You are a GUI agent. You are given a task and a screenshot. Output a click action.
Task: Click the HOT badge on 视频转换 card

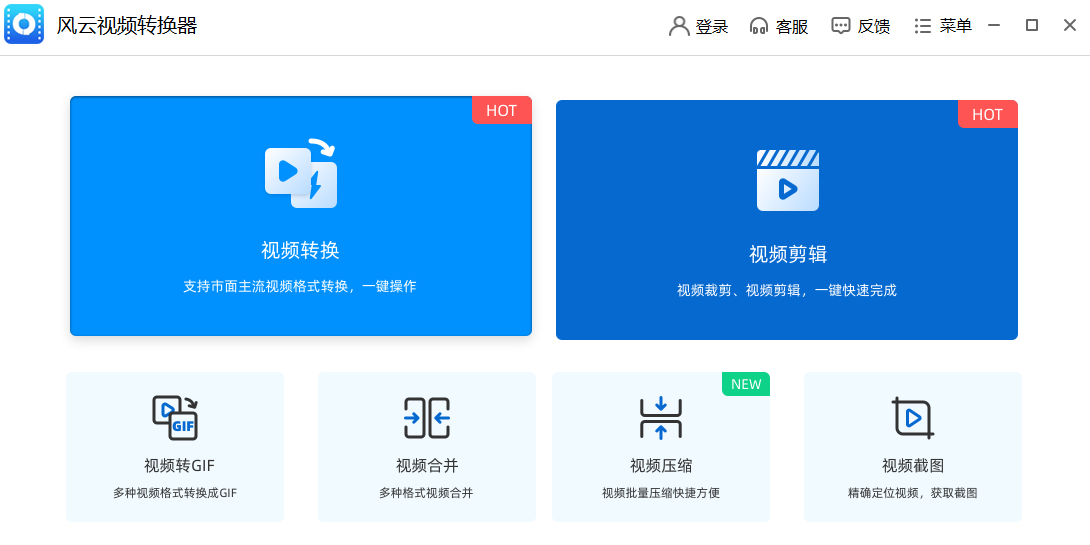pyautogui.click(x=501, y=110)
